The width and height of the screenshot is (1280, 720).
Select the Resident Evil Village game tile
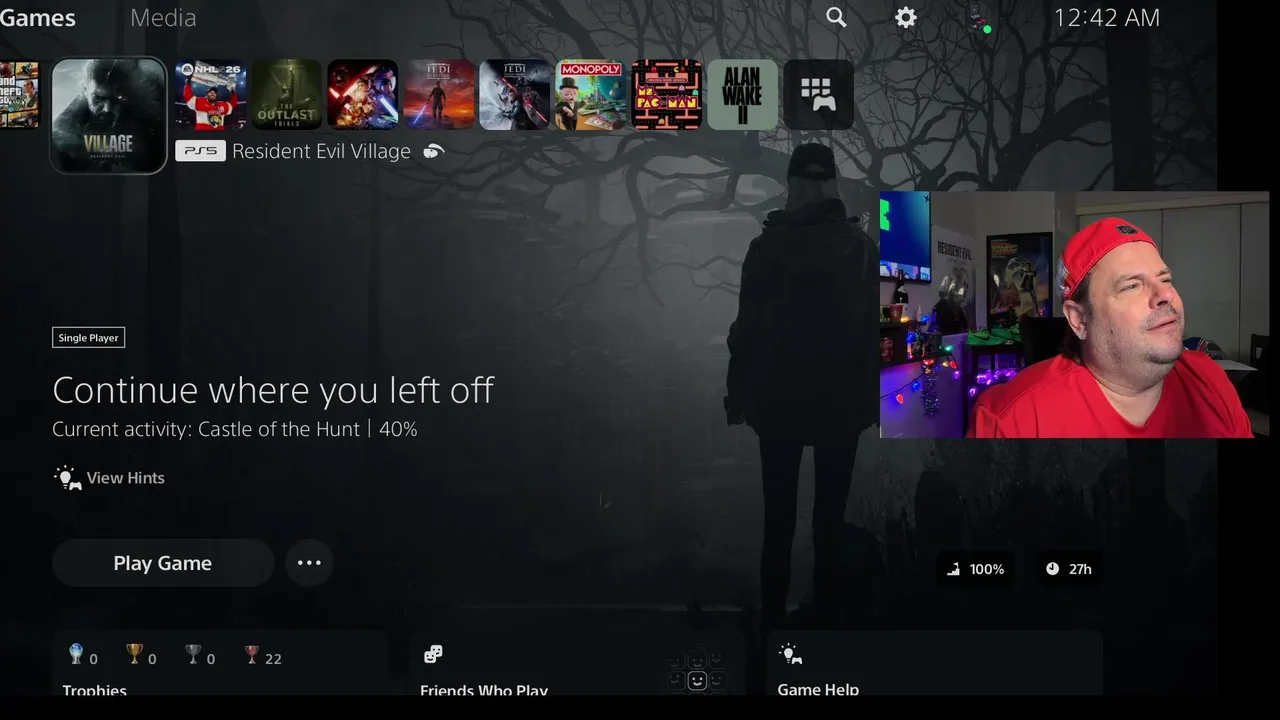click(108, 115)
